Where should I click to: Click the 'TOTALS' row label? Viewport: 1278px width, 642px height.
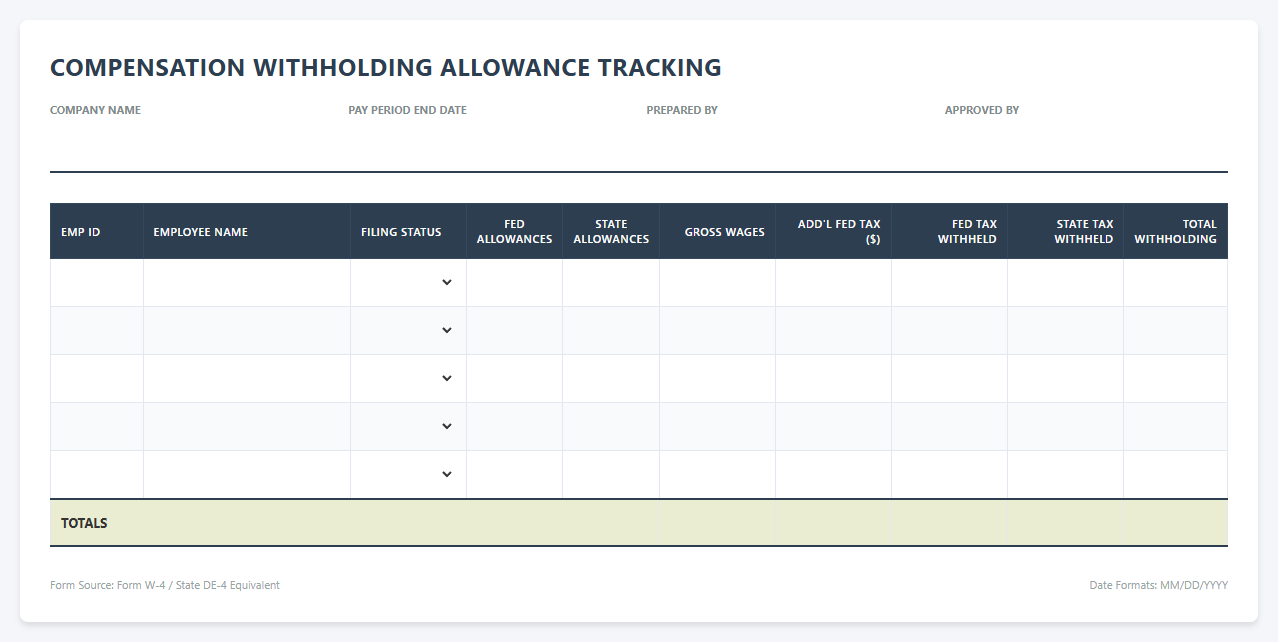pos(84,523)
